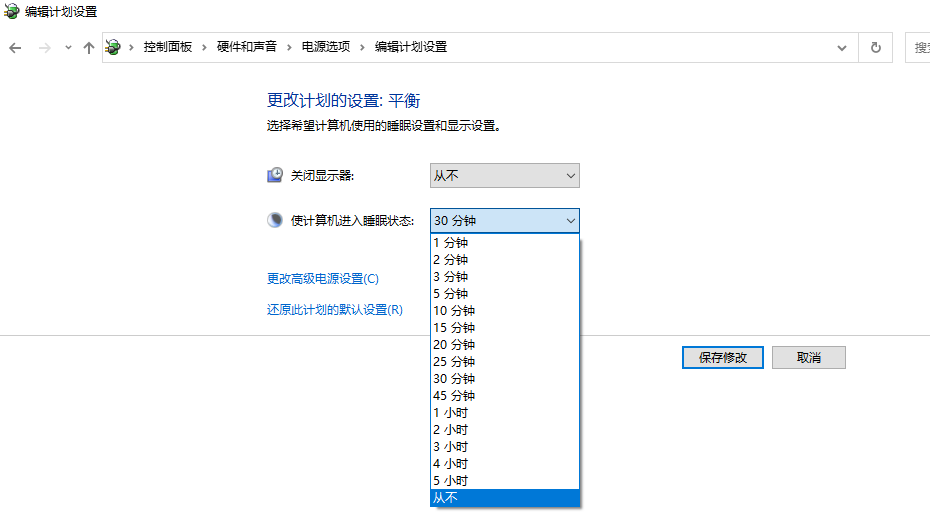930x527 pixels.
Task: Collapse the sleep time combo box
Action: [x=505, y=221]
